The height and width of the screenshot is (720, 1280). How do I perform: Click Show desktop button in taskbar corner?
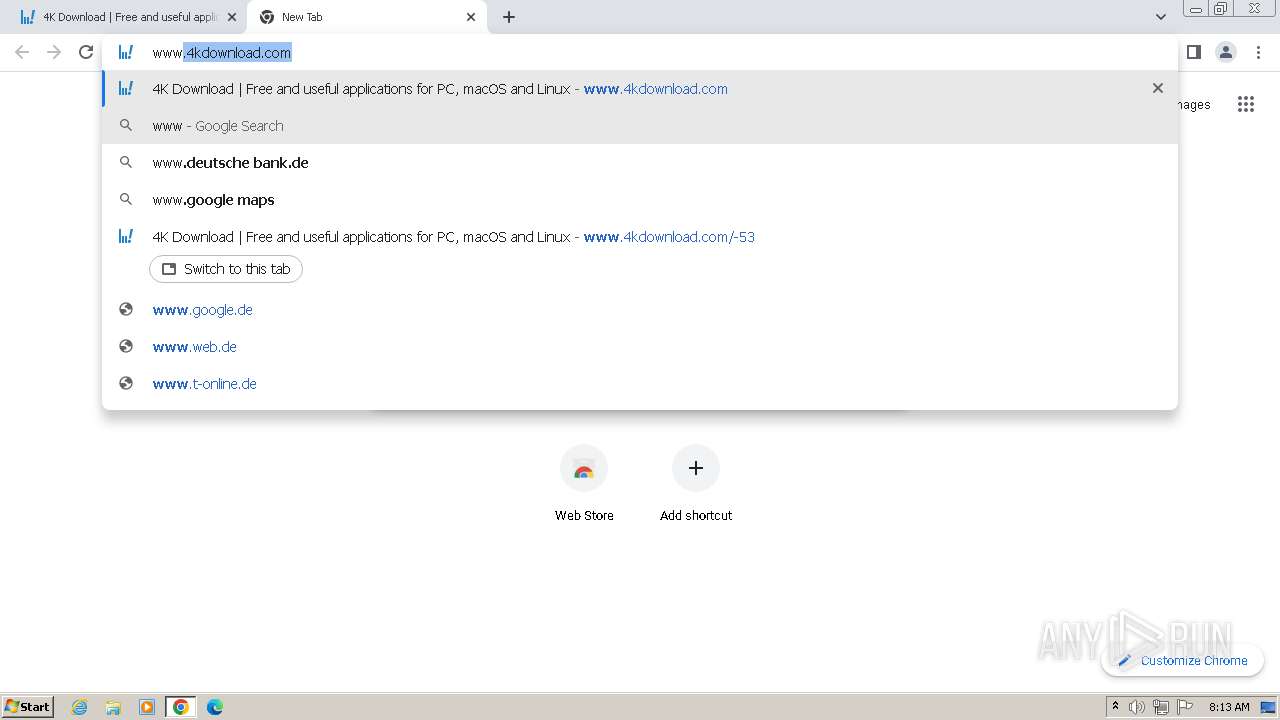coord(1269,707)
